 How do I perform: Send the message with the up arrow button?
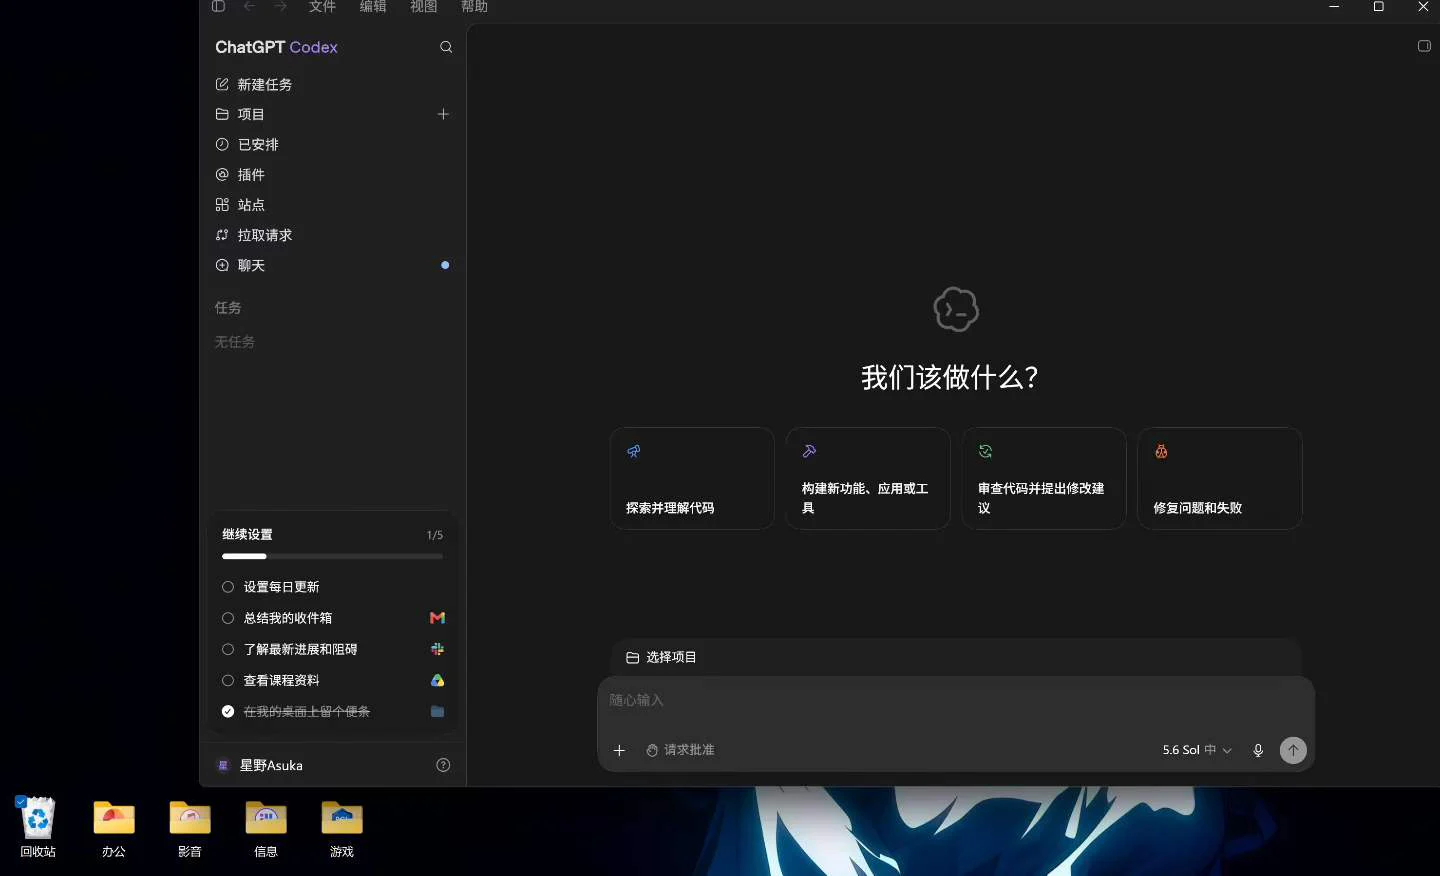coord(1293,750)
